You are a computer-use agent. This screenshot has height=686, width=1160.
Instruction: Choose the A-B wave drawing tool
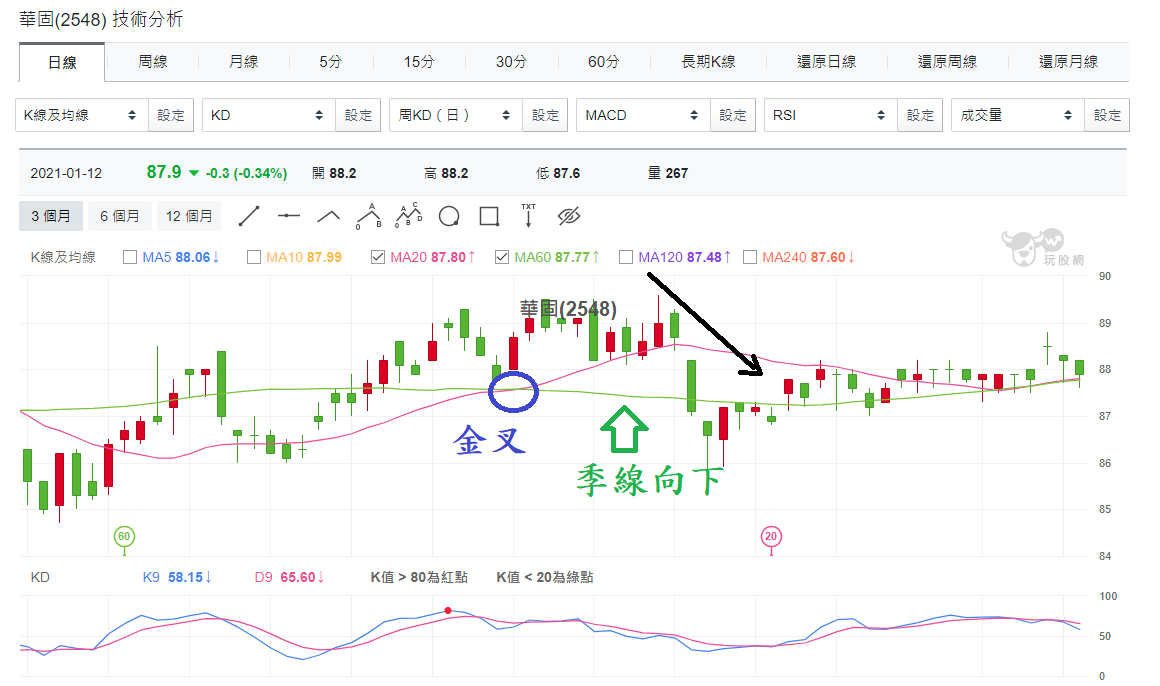coord(368,216)
